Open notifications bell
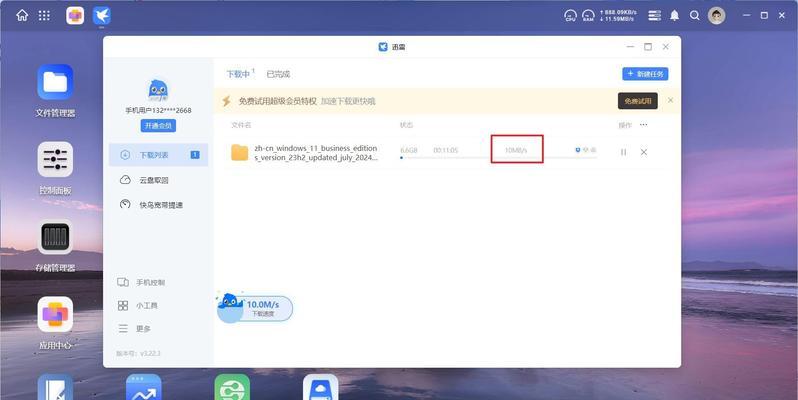The image size is (798, 400). click(x=674, y=16)
